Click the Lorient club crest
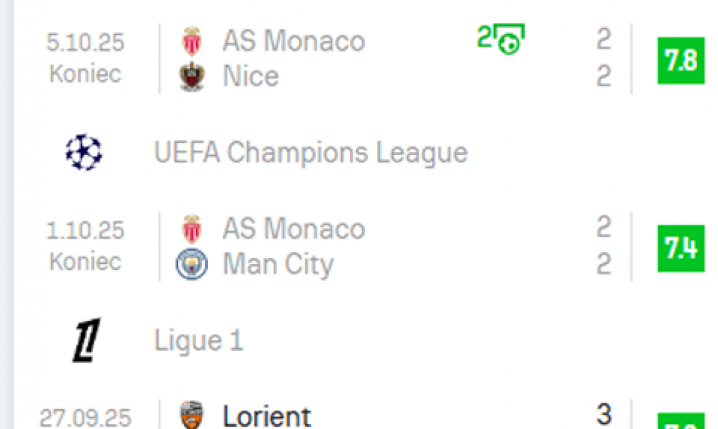718x429 pixels. 191,415
